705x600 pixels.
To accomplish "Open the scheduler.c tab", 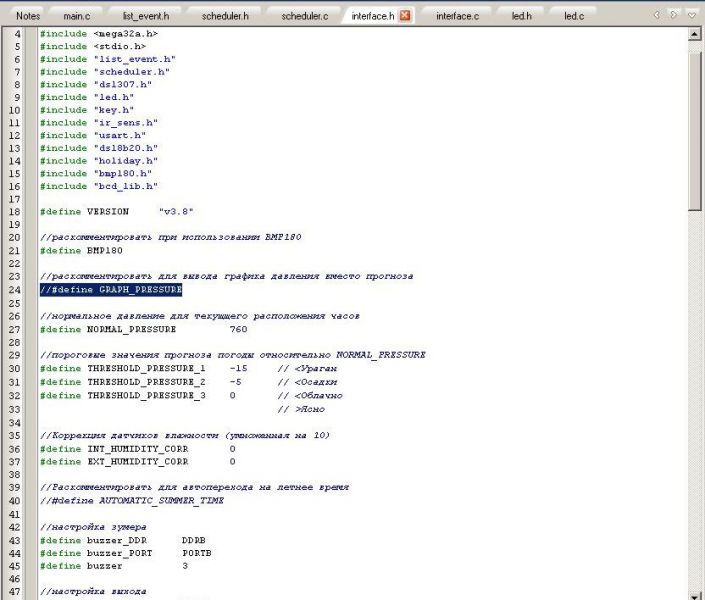I will [304, 17].
